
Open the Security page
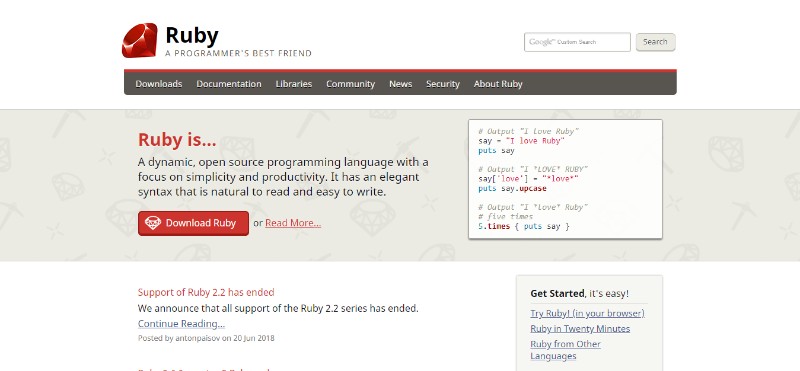click(x=443, y=84)
